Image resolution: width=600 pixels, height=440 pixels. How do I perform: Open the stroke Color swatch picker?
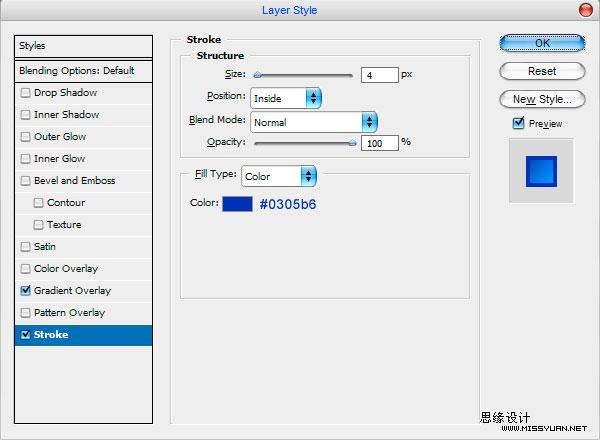coord(237,204)
